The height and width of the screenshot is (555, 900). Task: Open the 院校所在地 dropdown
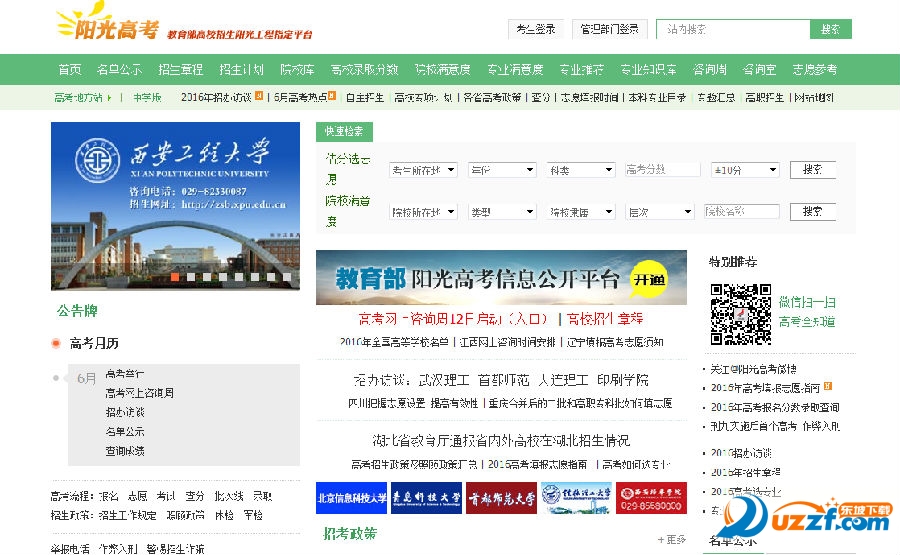(x=423, y=212)
